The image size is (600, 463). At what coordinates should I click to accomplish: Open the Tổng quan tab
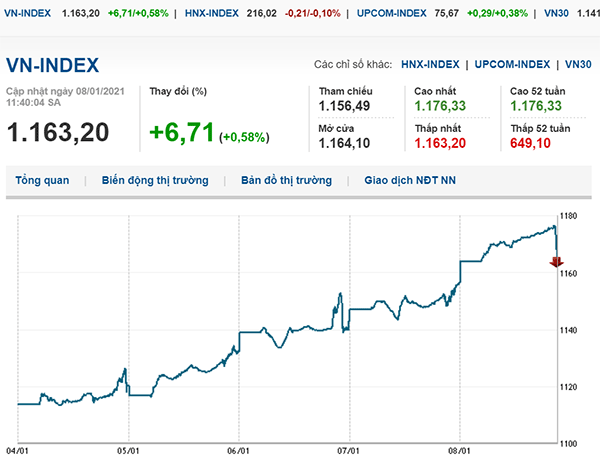pos(42,181)
